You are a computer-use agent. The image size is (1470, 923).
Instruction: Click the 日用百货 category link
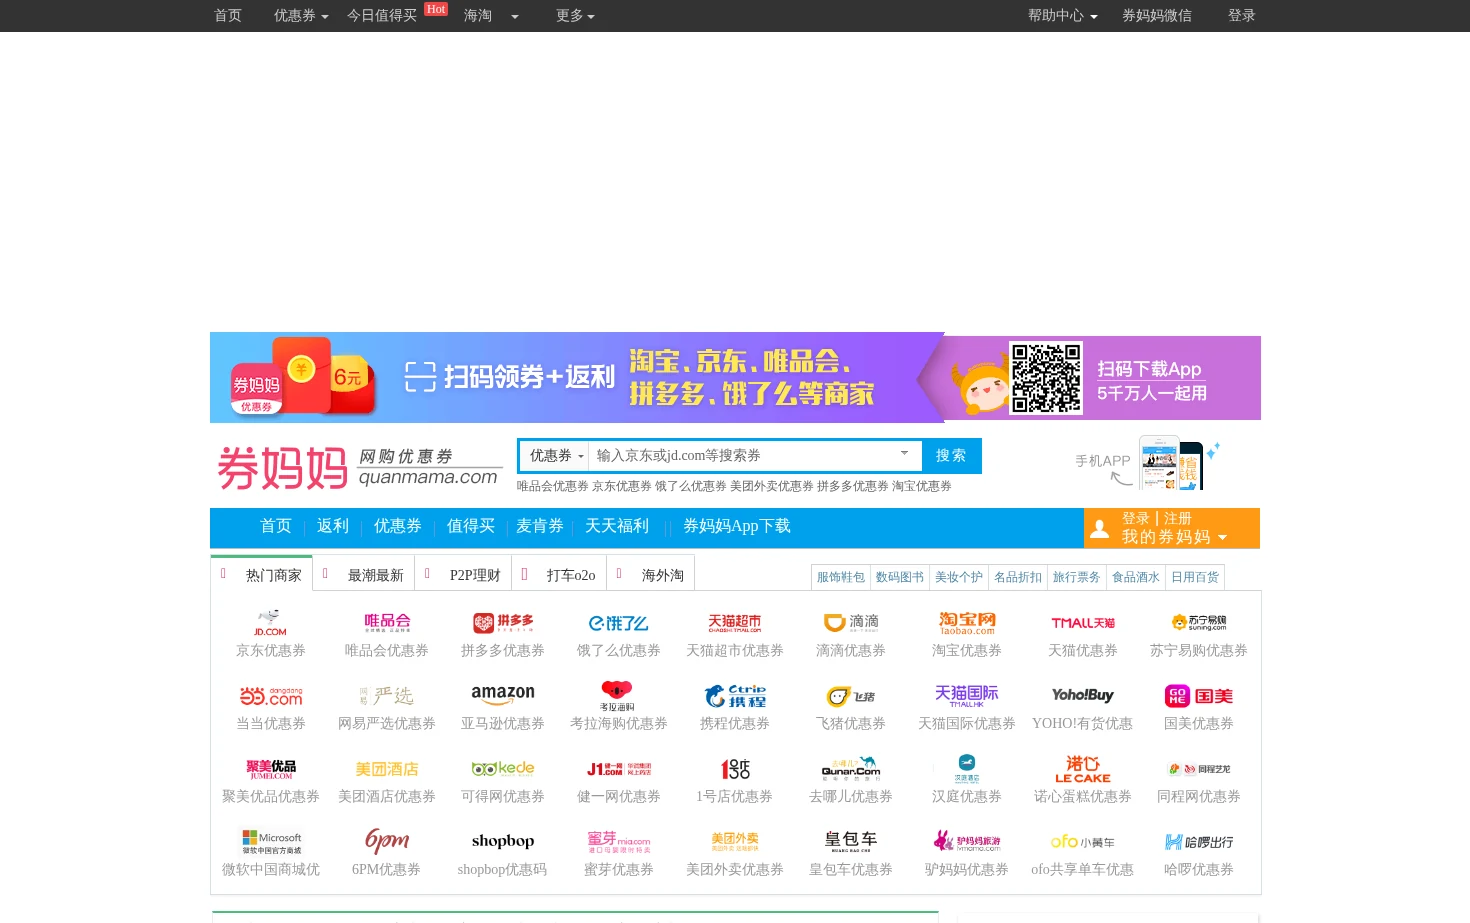(x=1195, y=577)
